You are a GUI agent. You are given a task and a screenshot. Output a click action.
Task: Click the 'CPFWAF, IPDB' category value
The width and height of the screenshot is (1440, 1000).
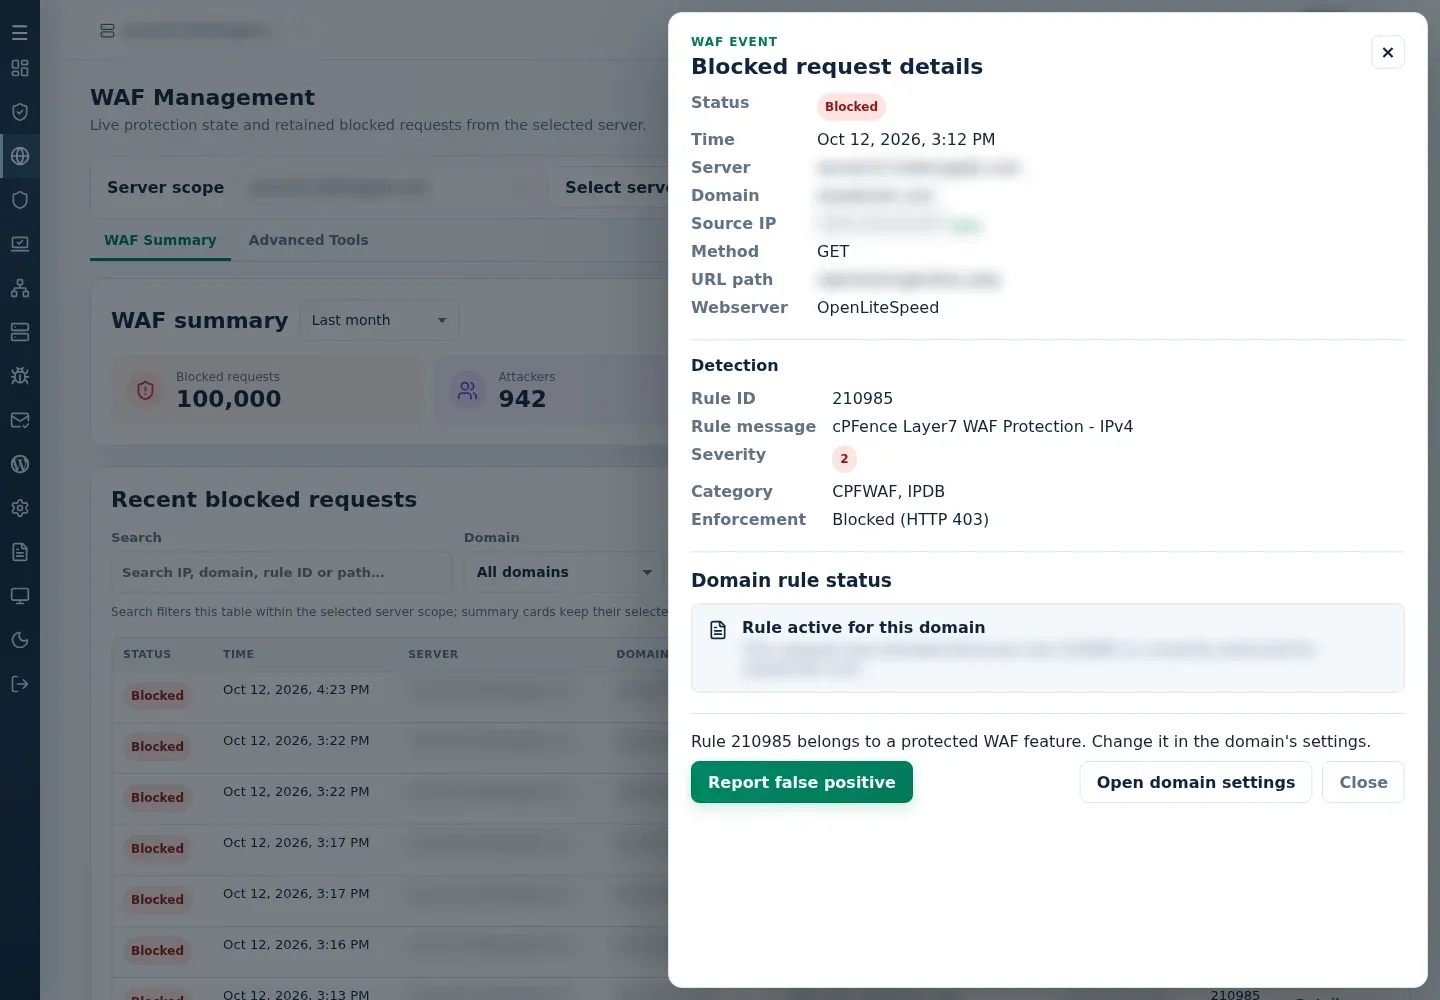click(x=888, y=491)
